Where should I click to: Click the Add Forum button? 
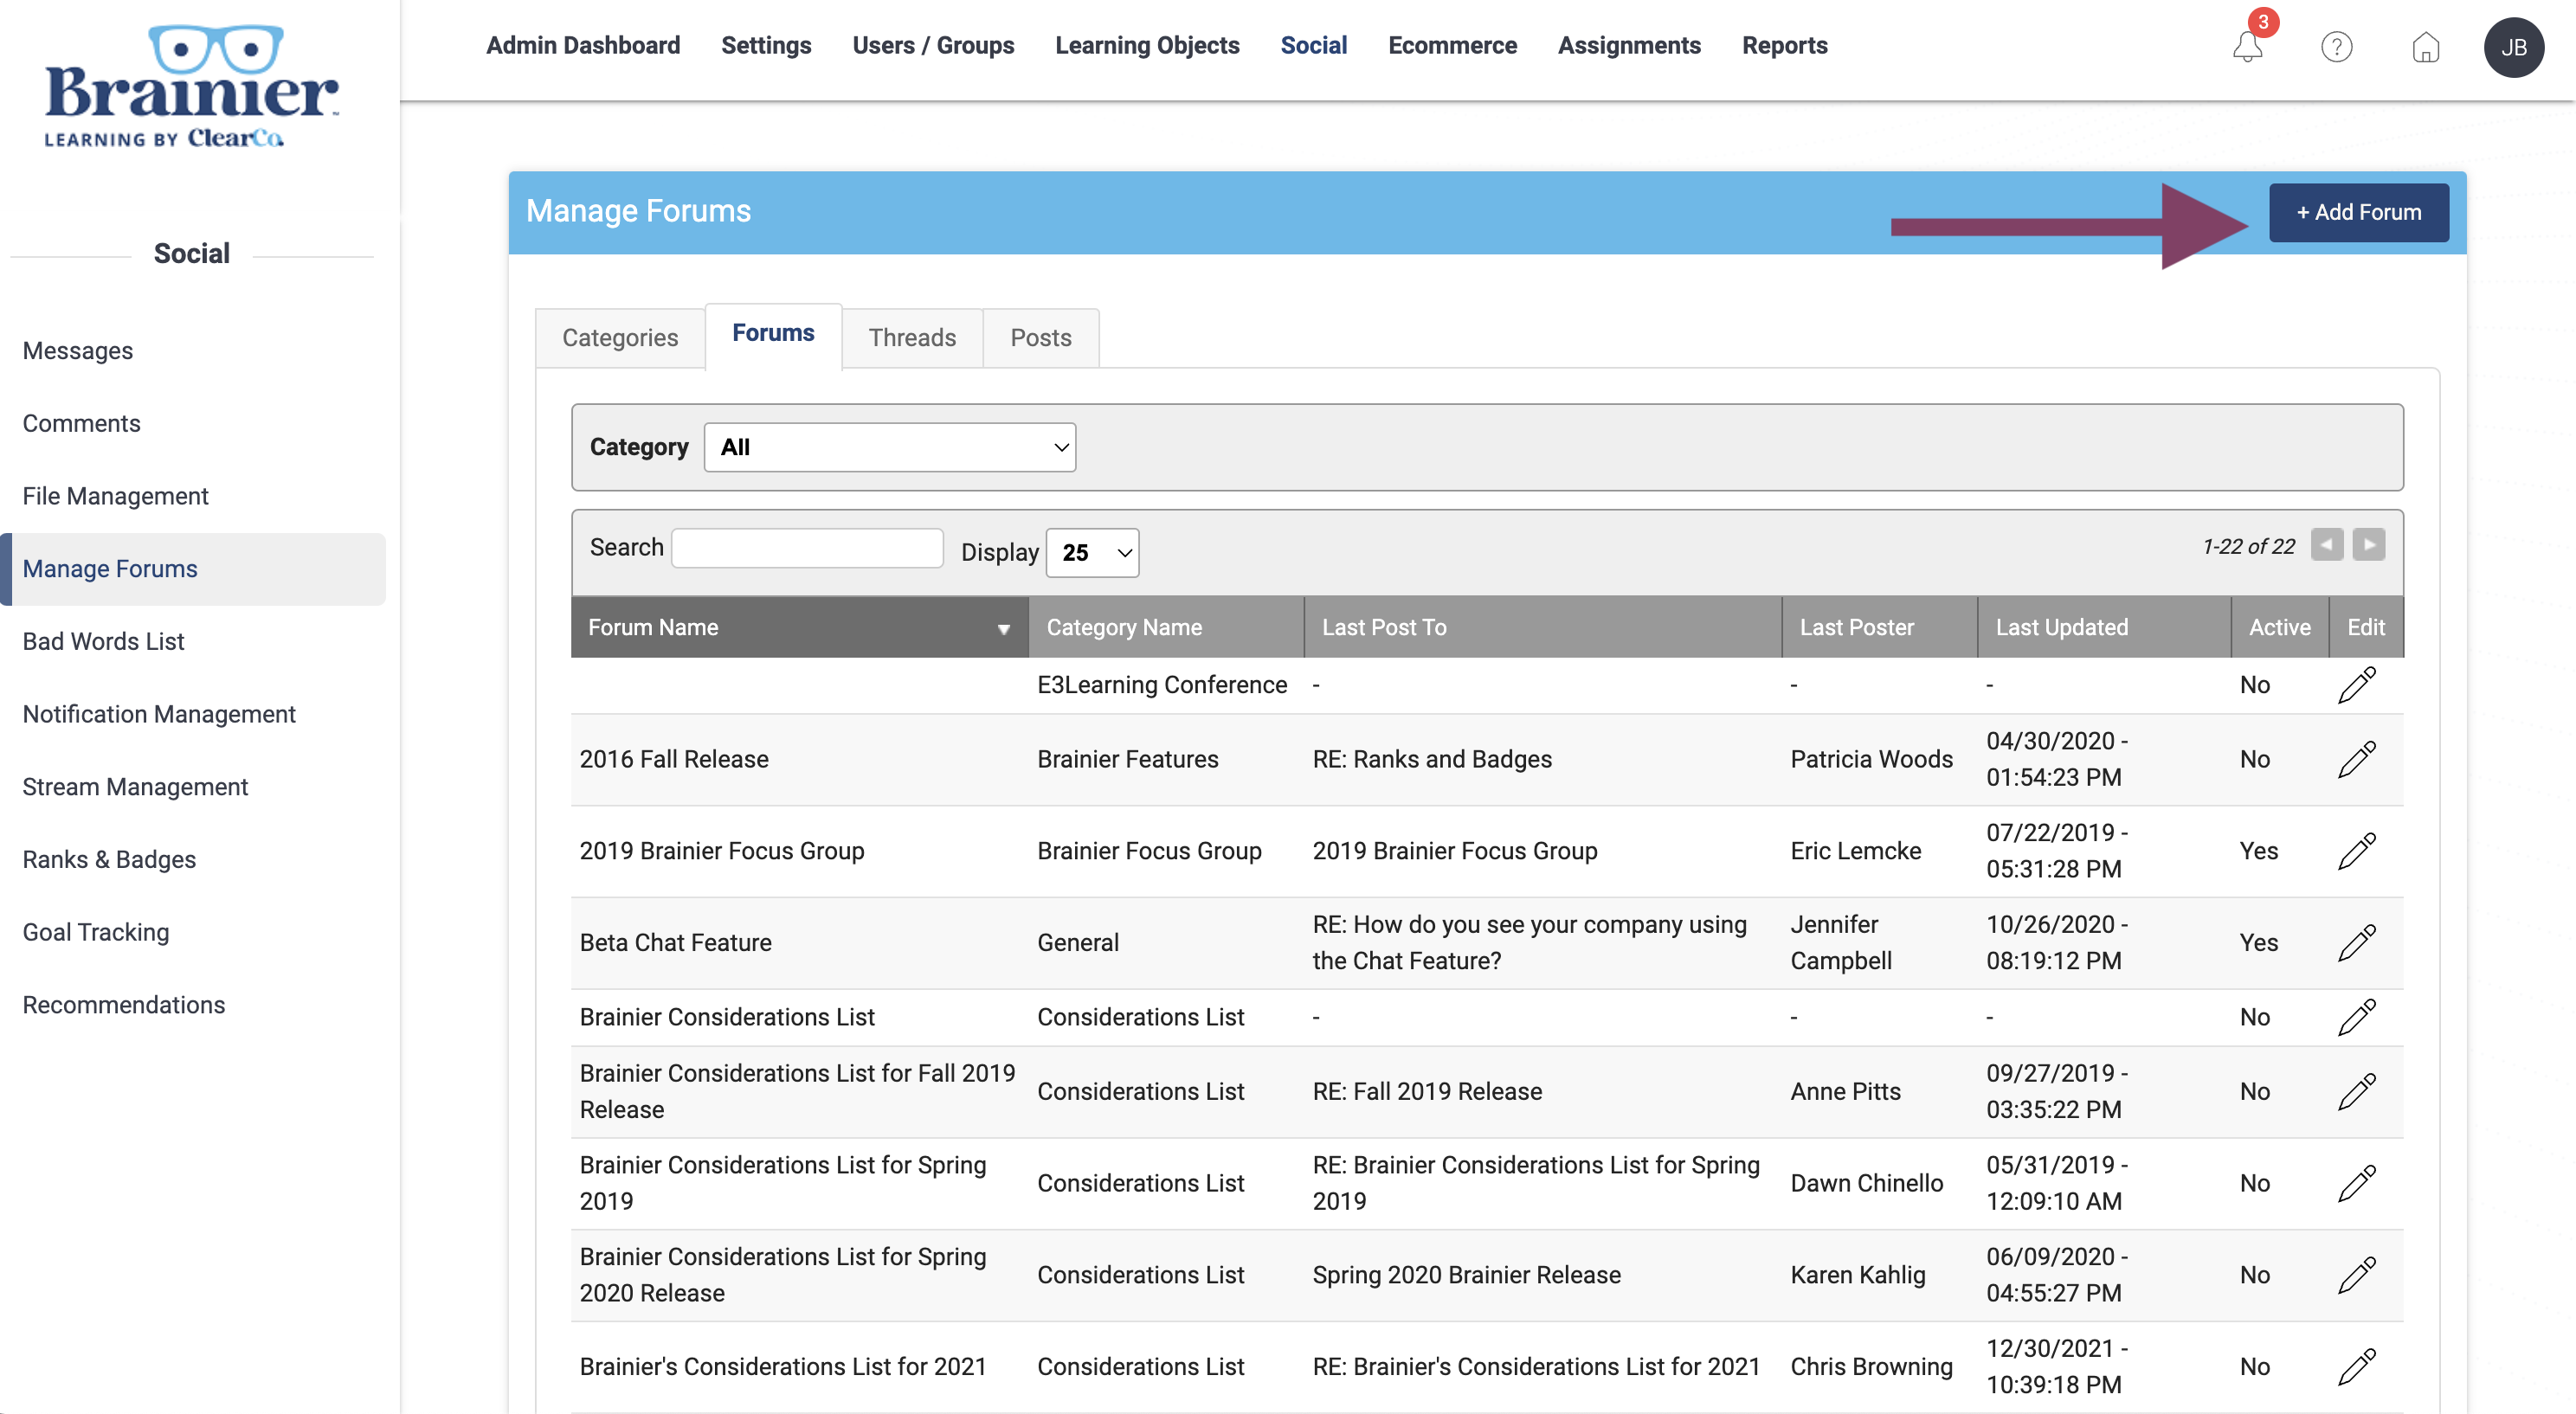[x=2358, y=212]
